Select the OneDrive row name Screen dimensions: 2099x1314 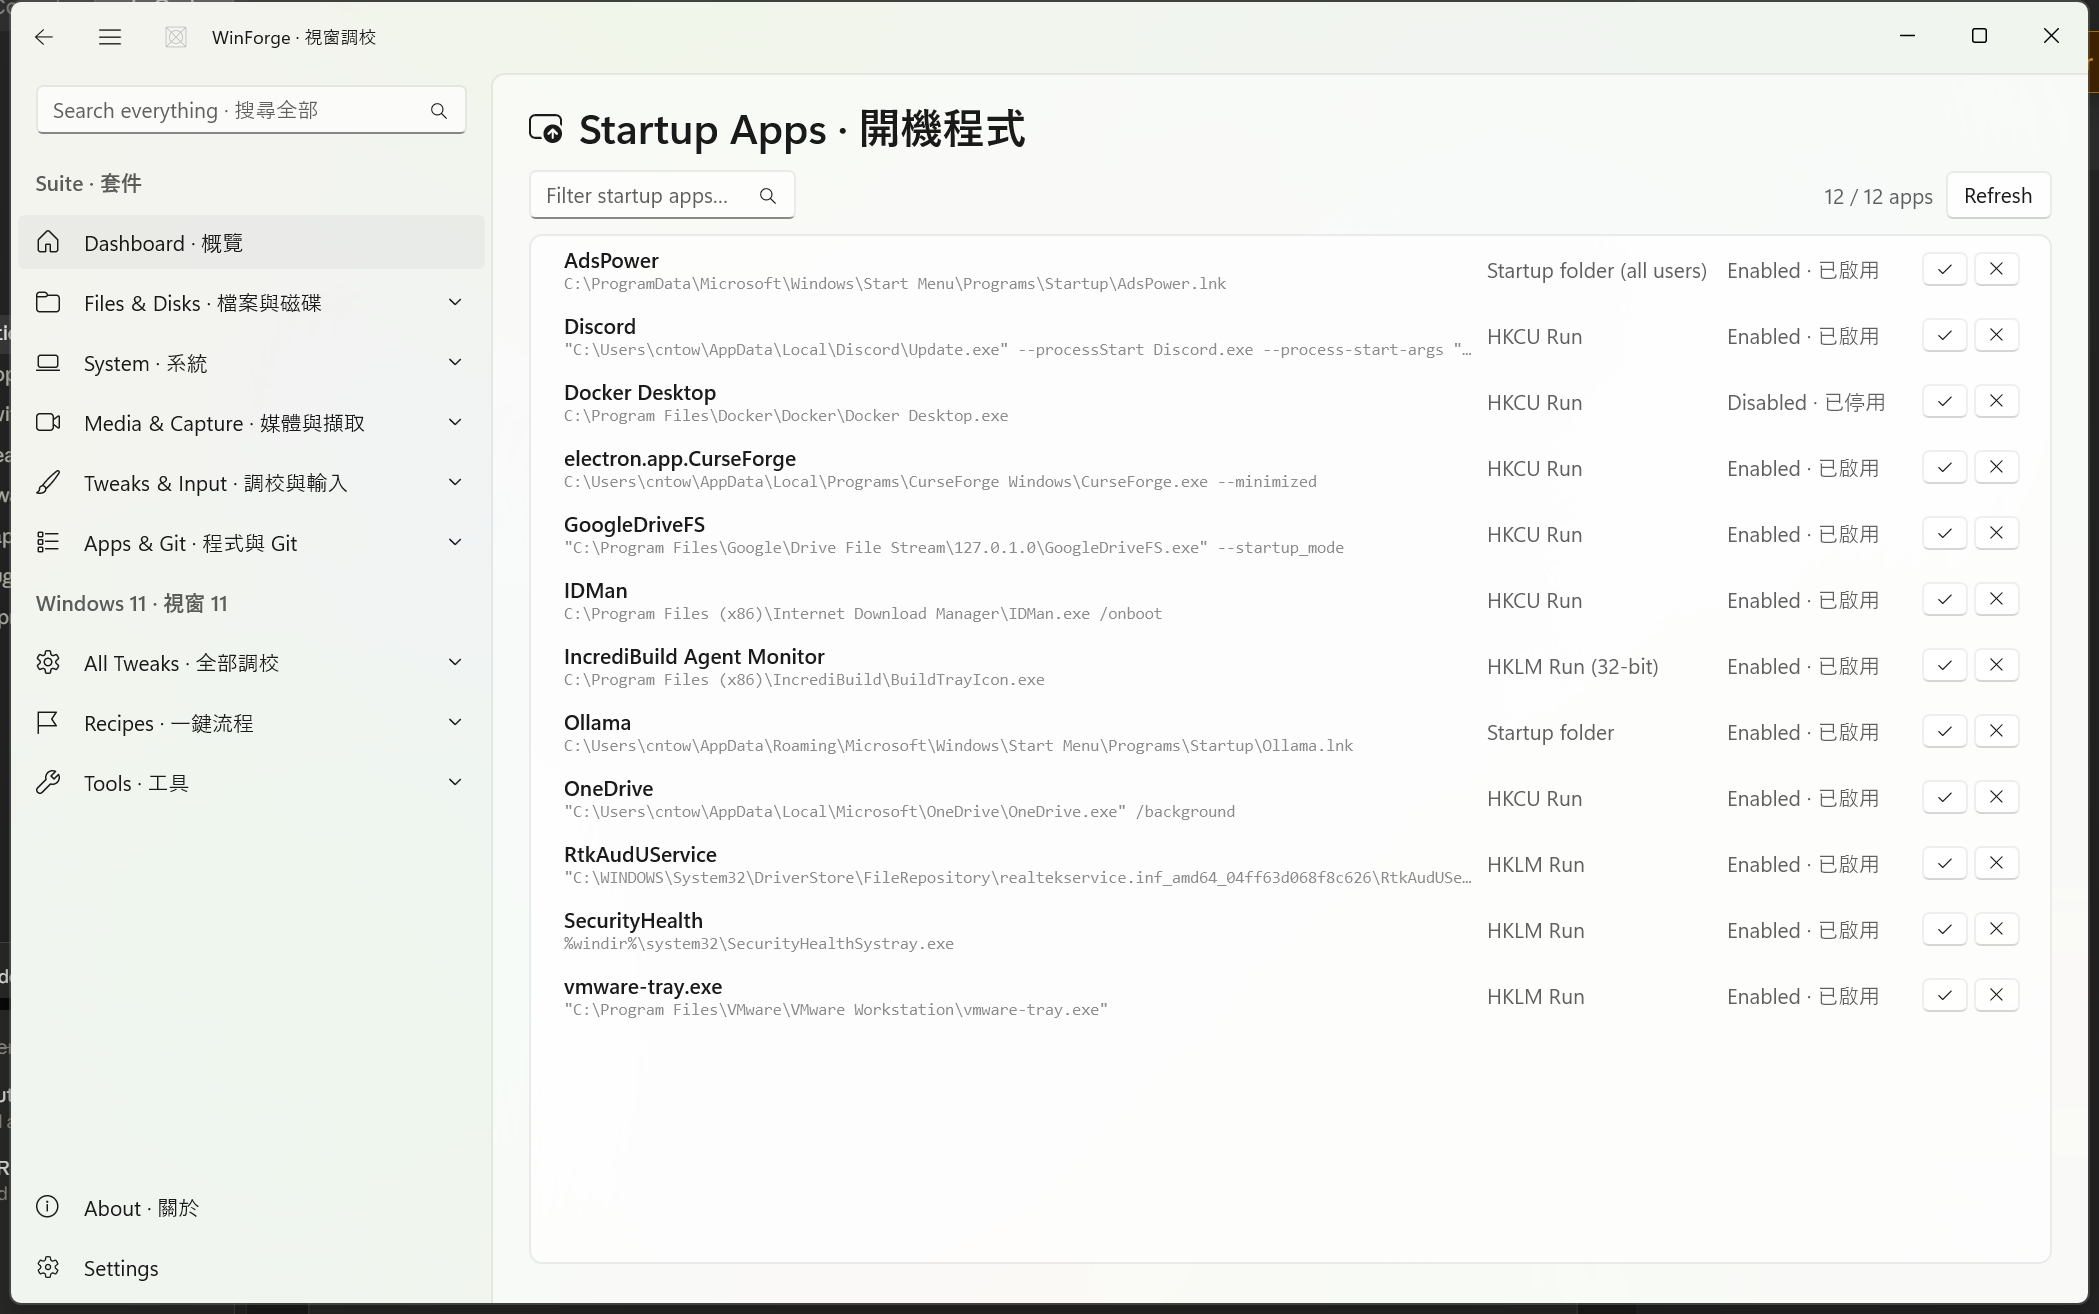pos(608,788)
